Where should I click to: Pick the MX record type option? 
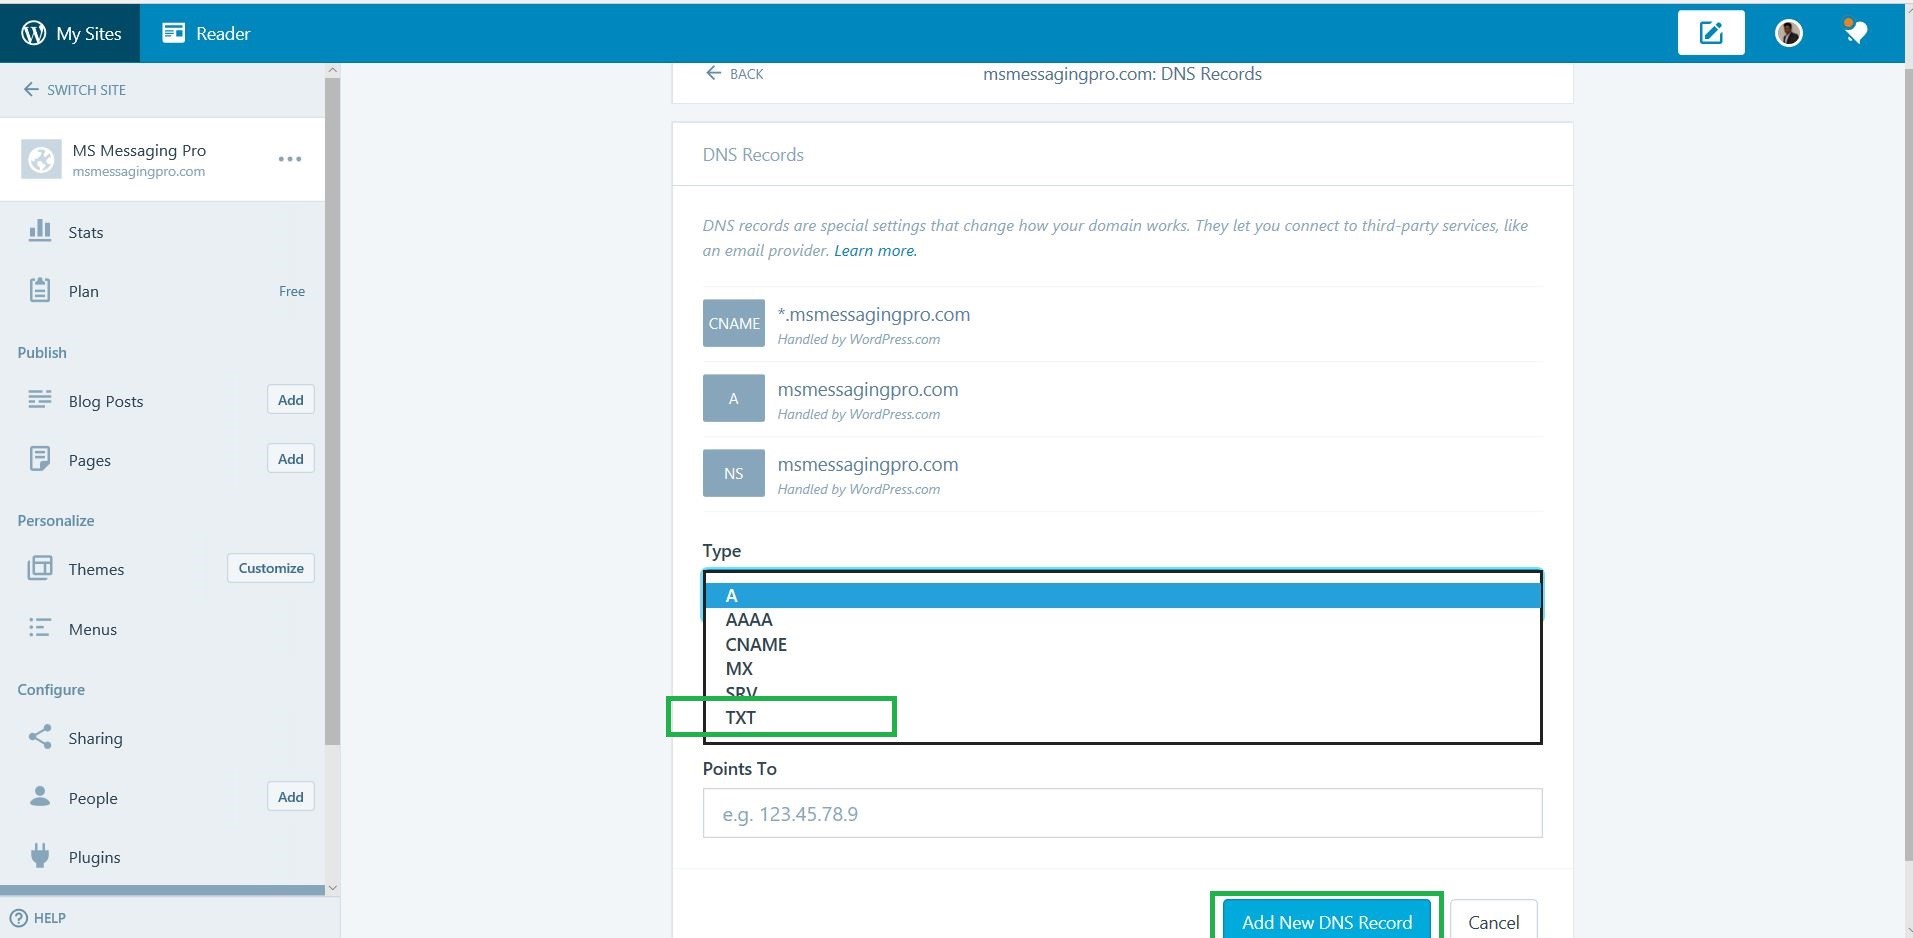pyautogui.click(x=739, y=669)
